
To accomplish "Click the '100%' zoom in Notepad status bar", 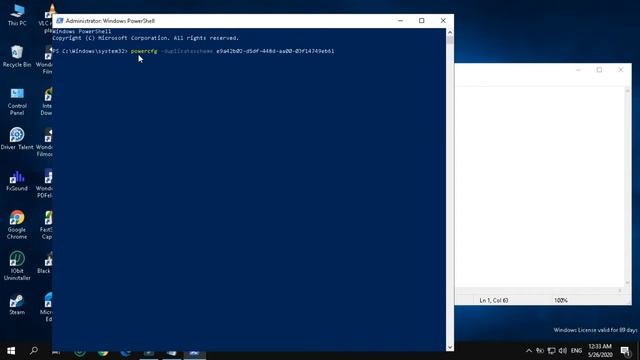I will click(x=561, y=300).
